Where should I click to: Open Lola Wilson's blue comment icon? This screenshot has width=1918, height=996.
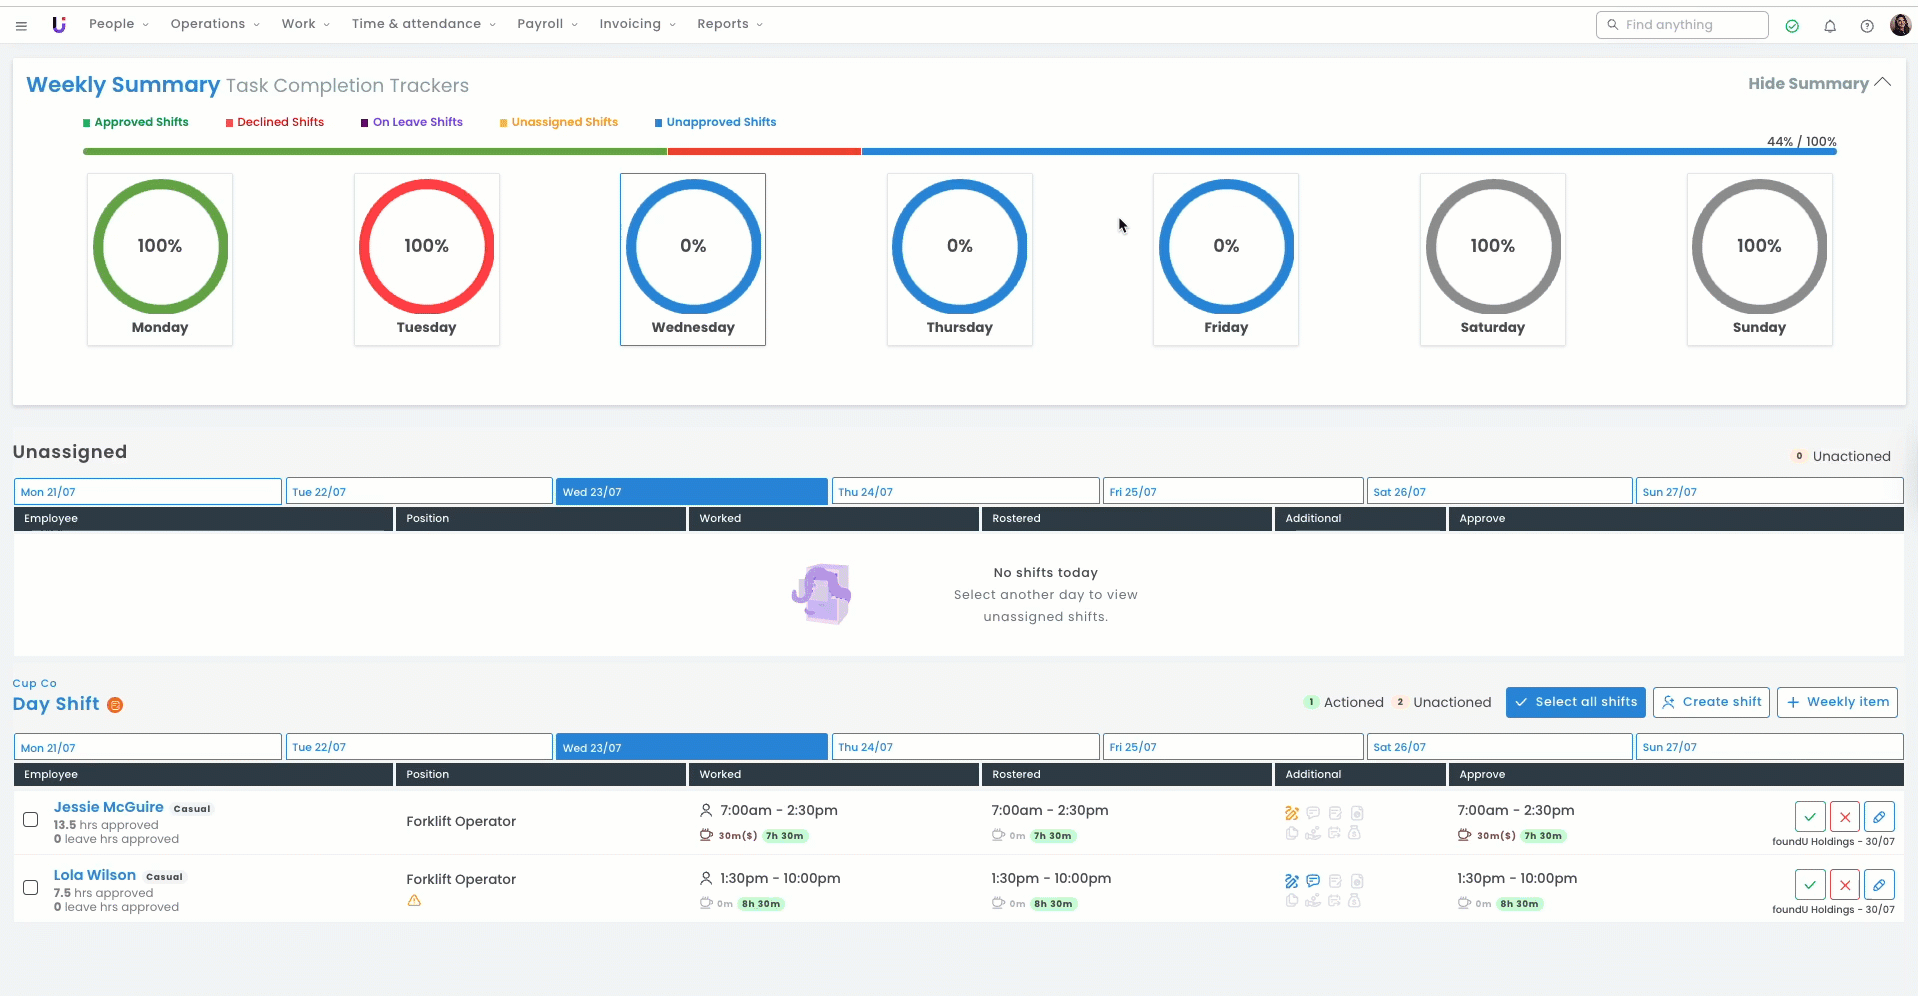click(x=1313, y=881)
